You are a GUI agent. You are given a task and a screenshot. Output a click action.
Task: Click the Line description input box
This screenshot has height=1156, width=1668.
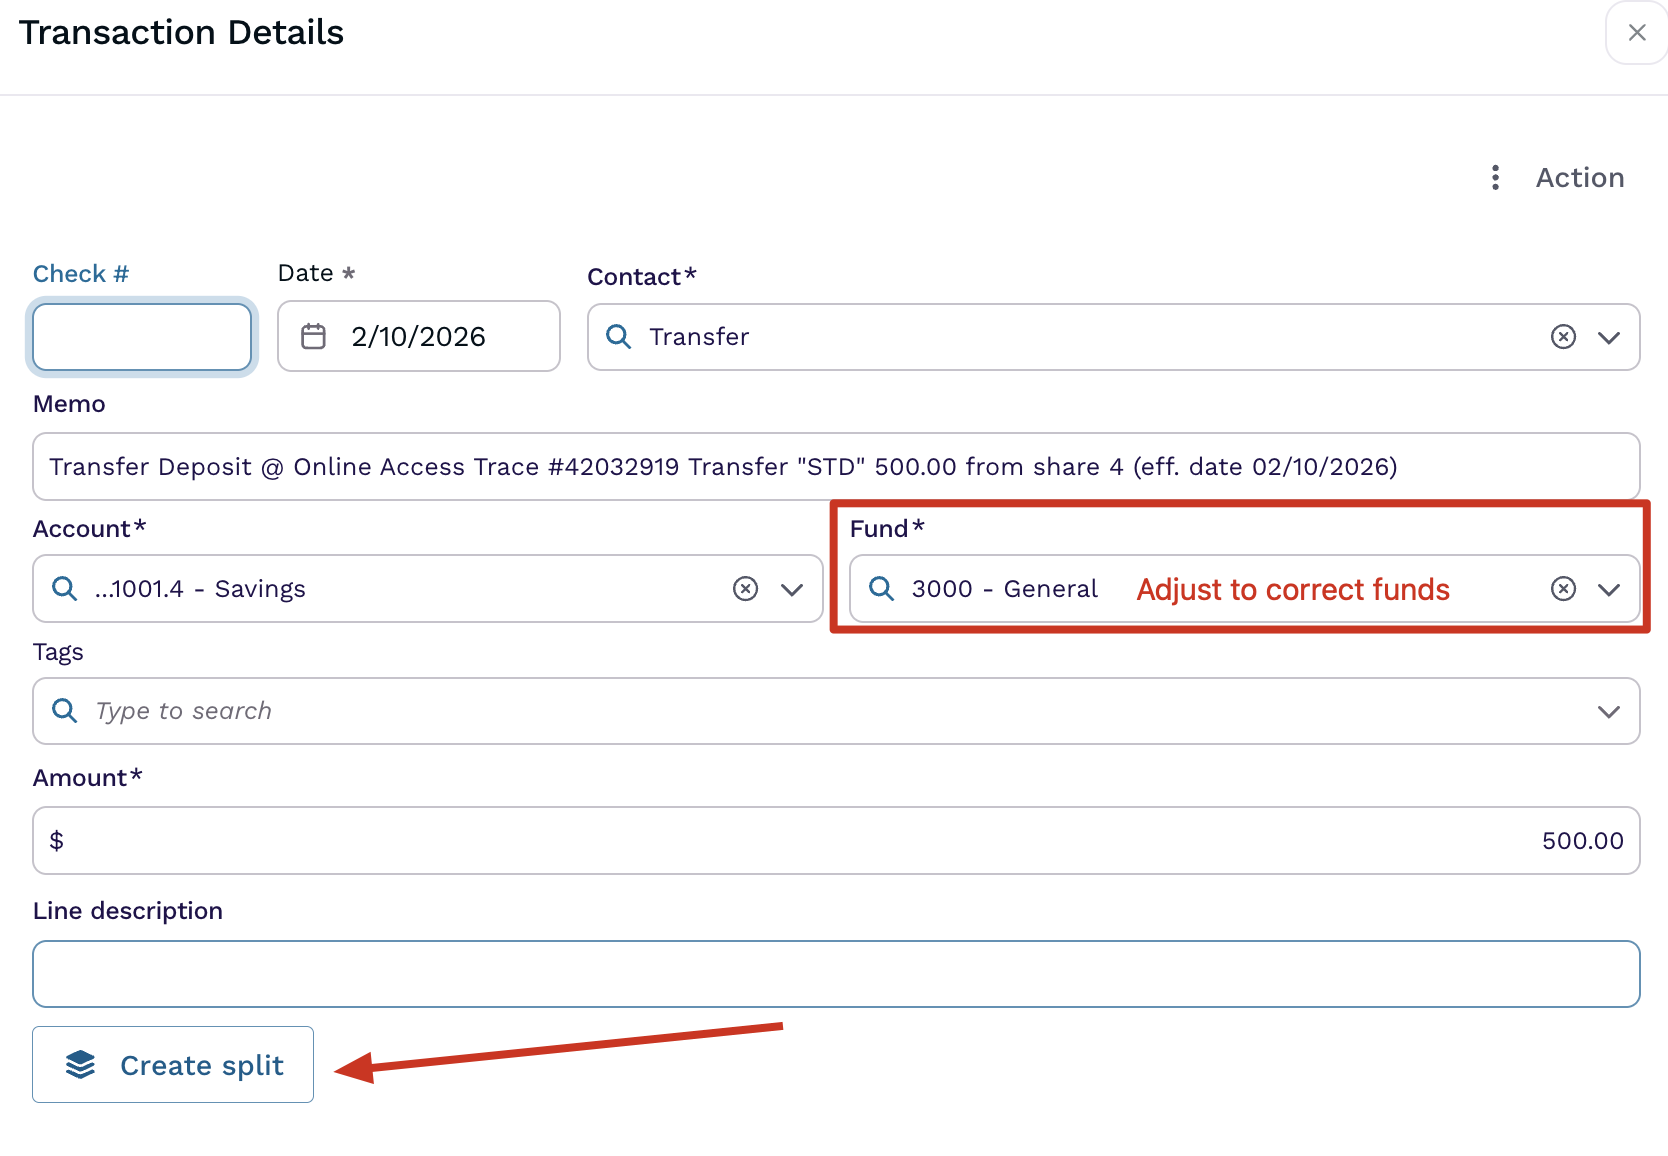click(x=836, y=974)
